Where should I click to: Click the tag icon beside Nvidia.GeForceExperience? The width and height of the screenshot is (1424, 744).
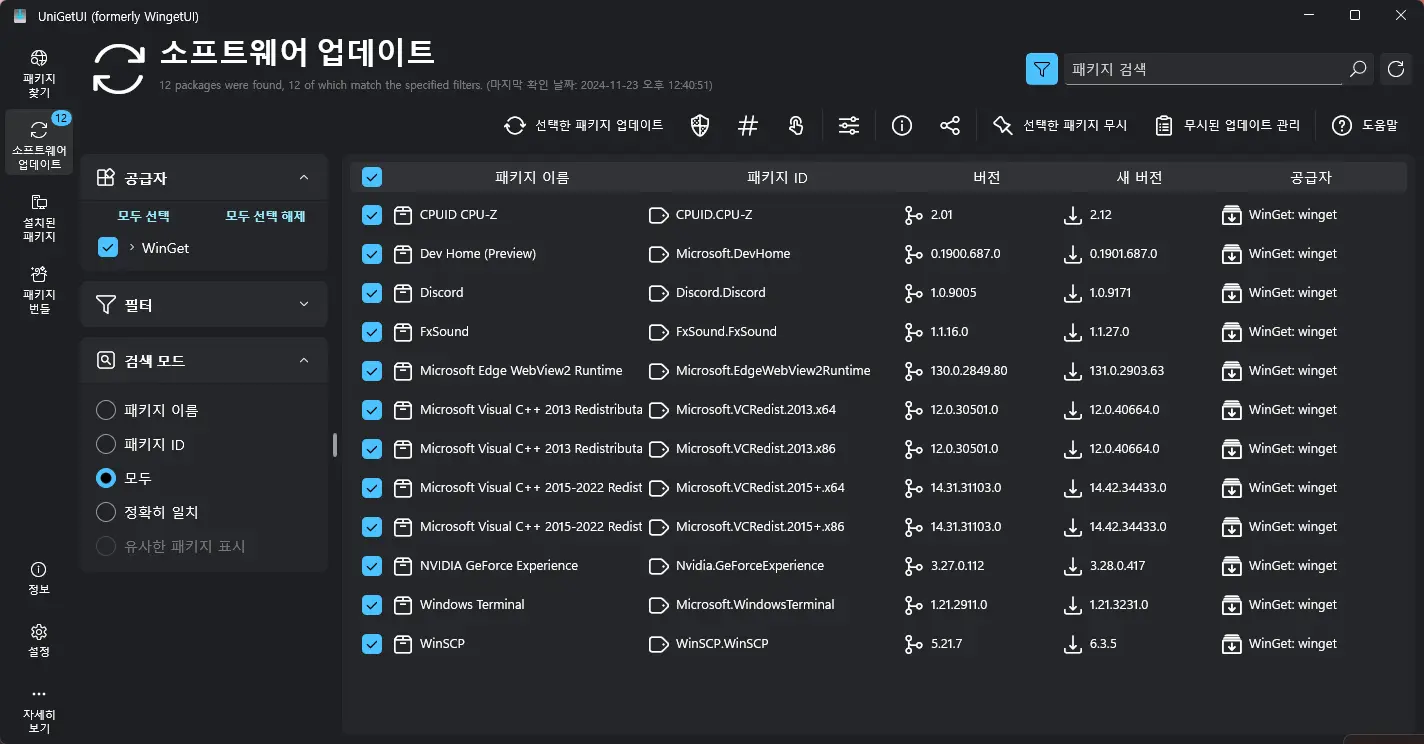pos(658,566)
